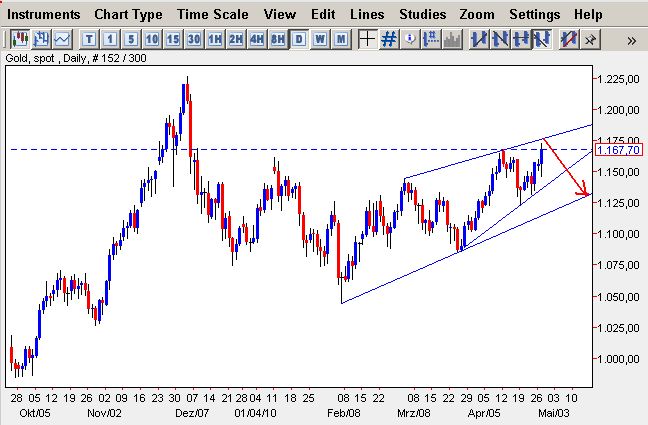Viewport: 648px width, 425px height.
Task: Switch to 4H time scale
Action: [x=257, y=40]
